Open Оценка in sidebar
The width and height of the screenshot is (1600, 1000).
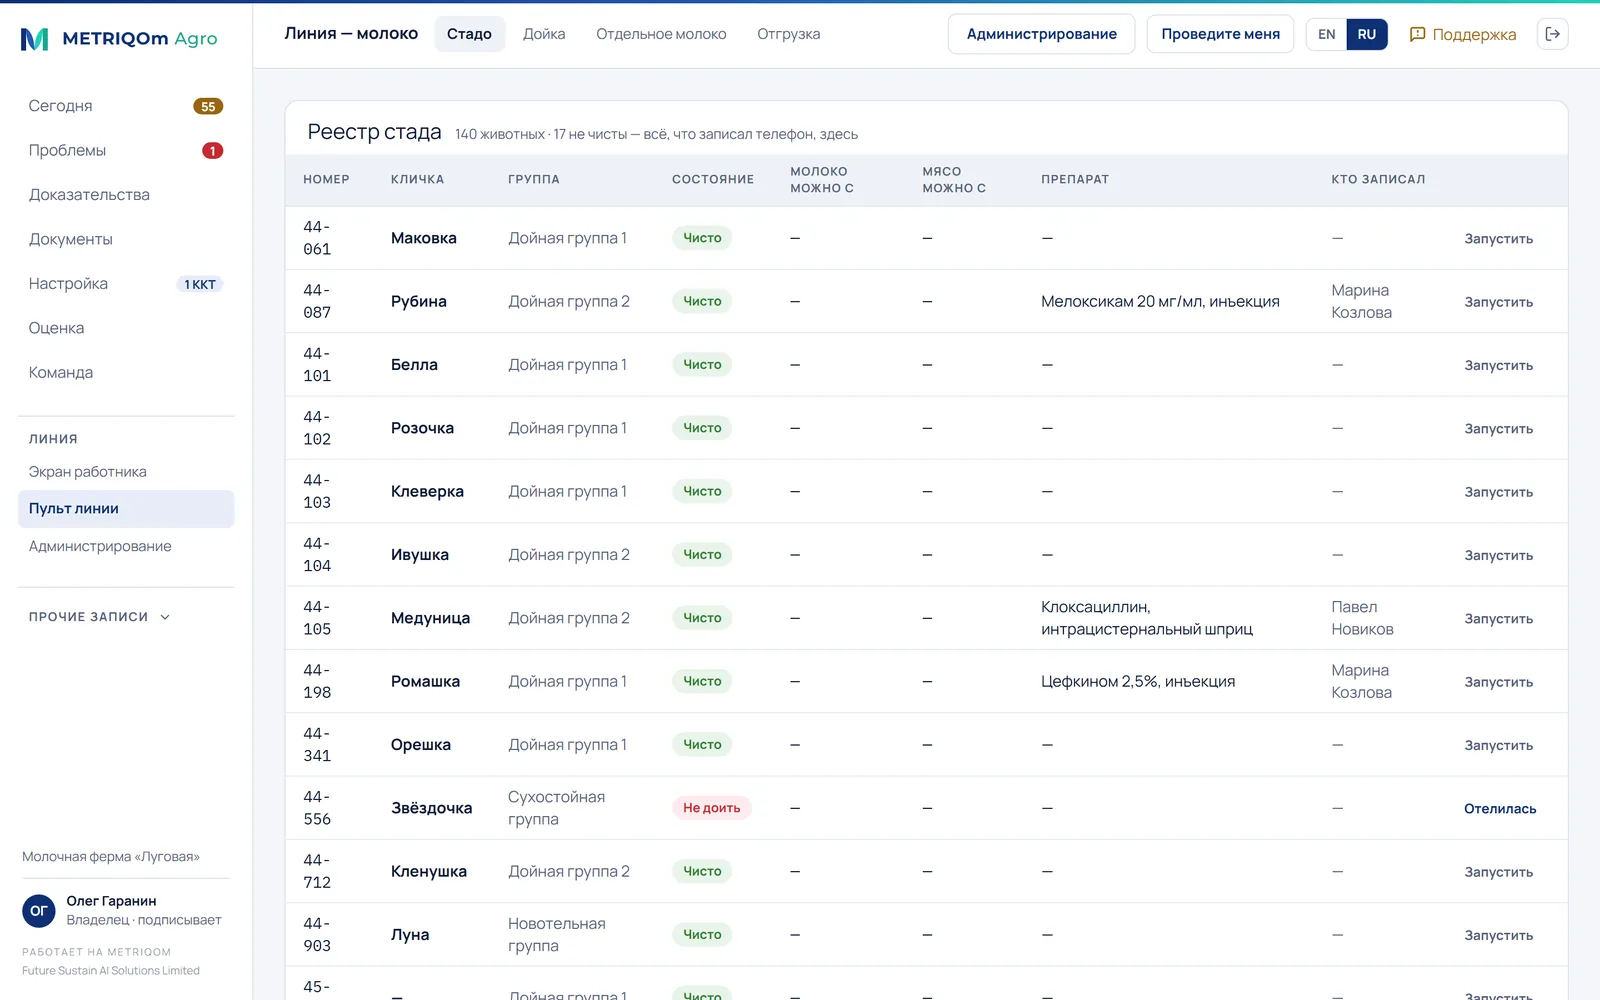tap(126, 328)
